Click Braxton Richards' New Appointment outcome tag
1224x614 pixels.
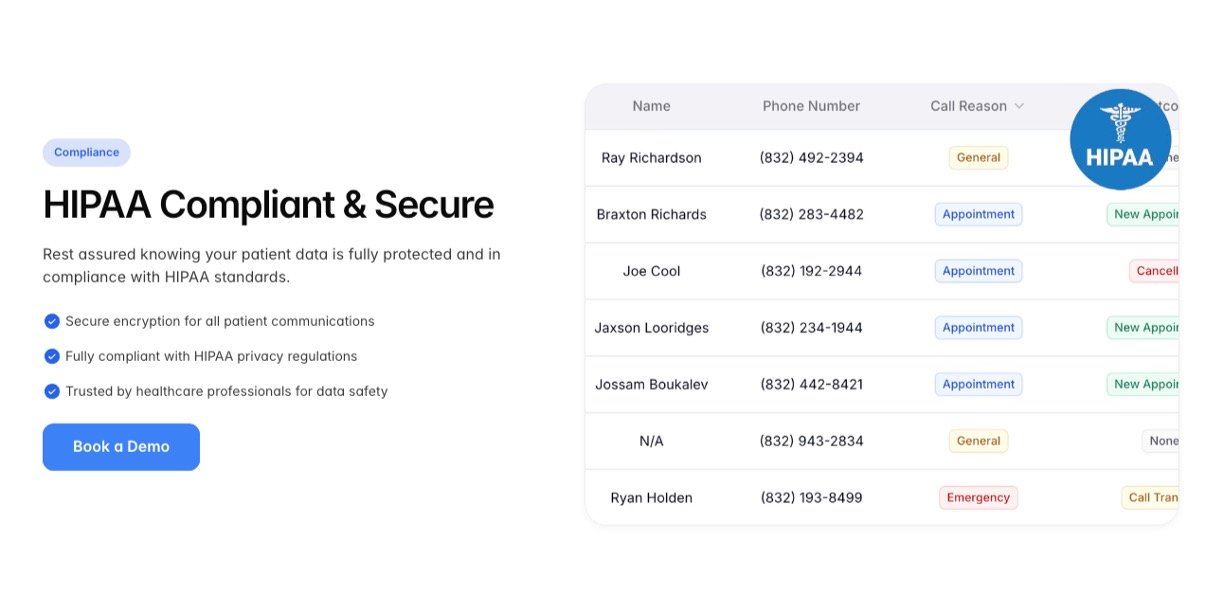point(1145,214)
